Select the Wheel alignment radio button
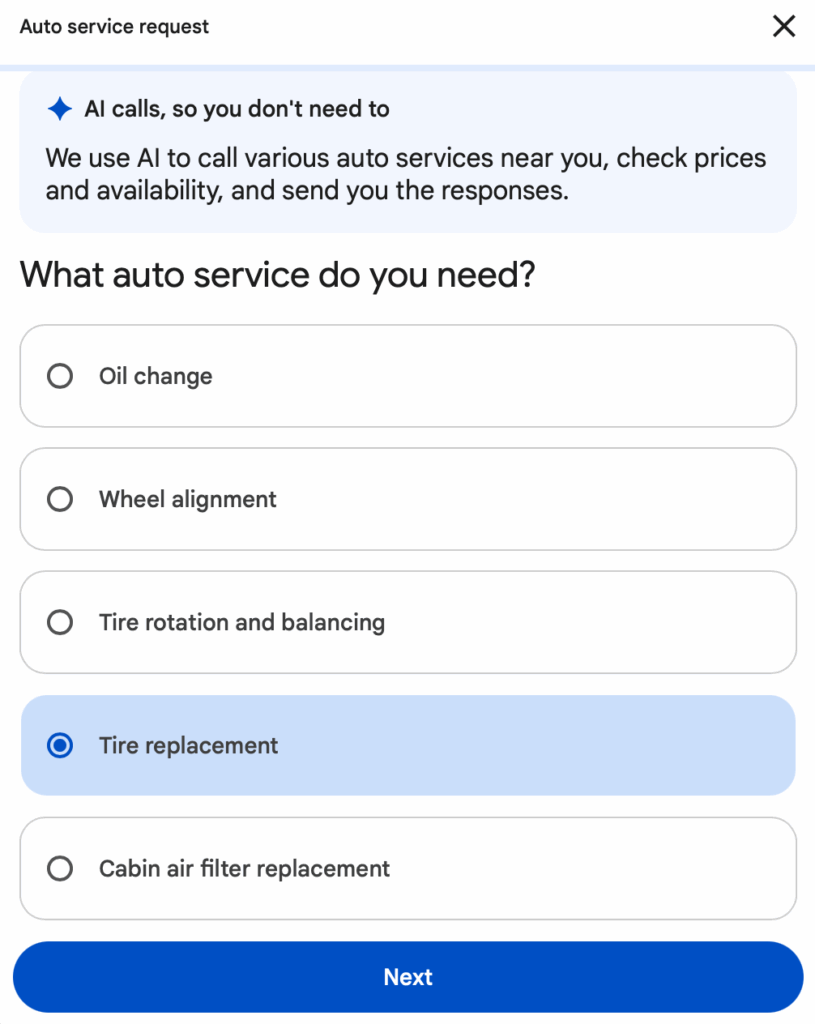815x1024 pixels. click(x=60, y=499)
